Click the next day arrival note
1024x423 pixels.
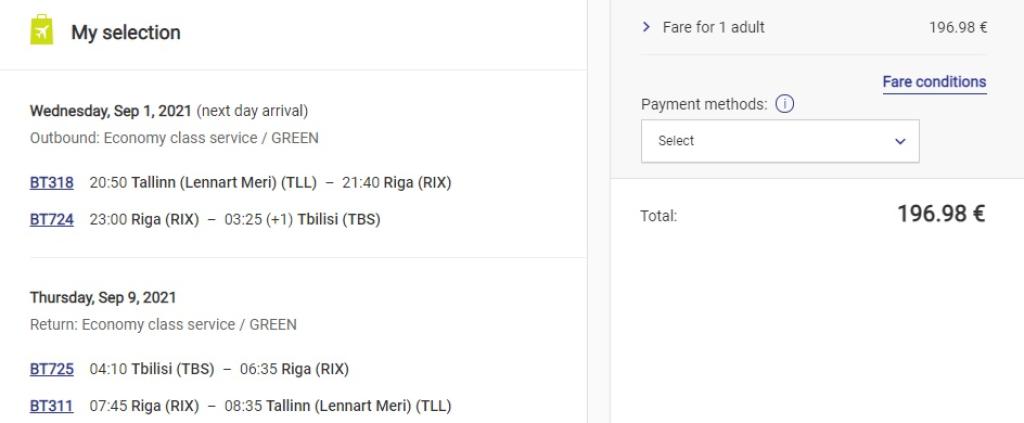[x=252, y=110]
